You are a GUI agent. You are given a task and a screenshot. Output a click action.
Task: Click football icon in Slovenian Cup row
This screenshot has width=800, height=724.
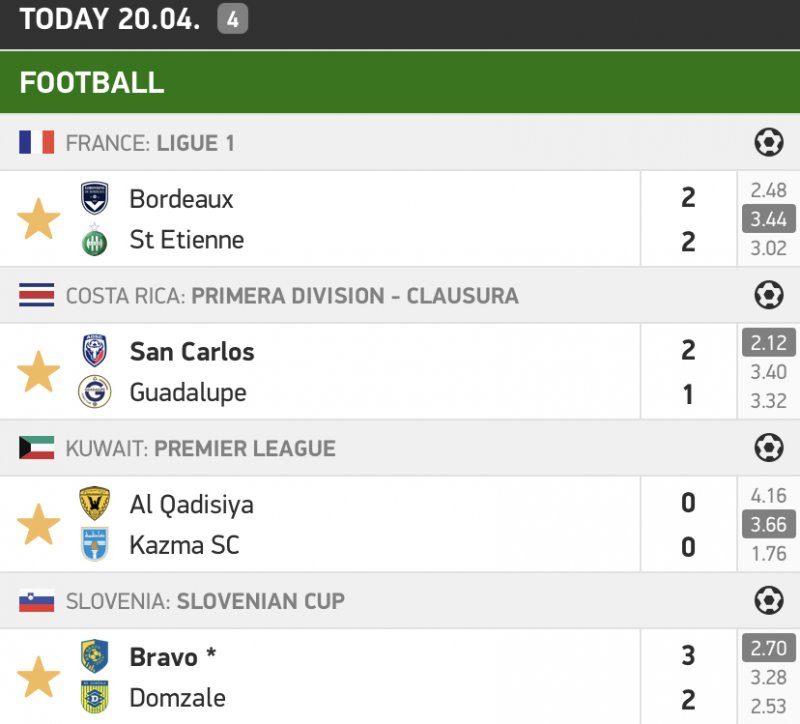(768, 601)
